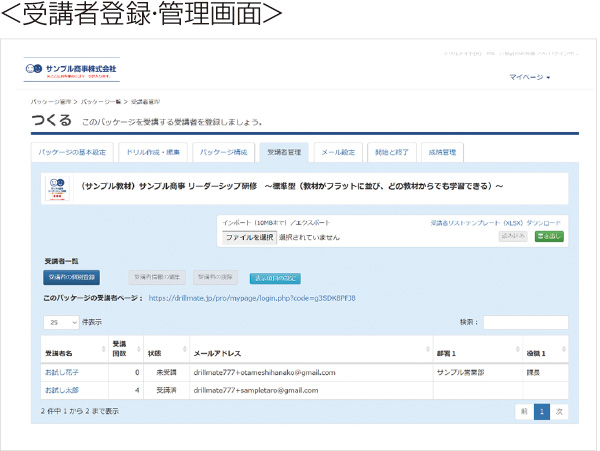Select the メール設定 tab
Screen dimensions: 600x451
coord(338,153)
